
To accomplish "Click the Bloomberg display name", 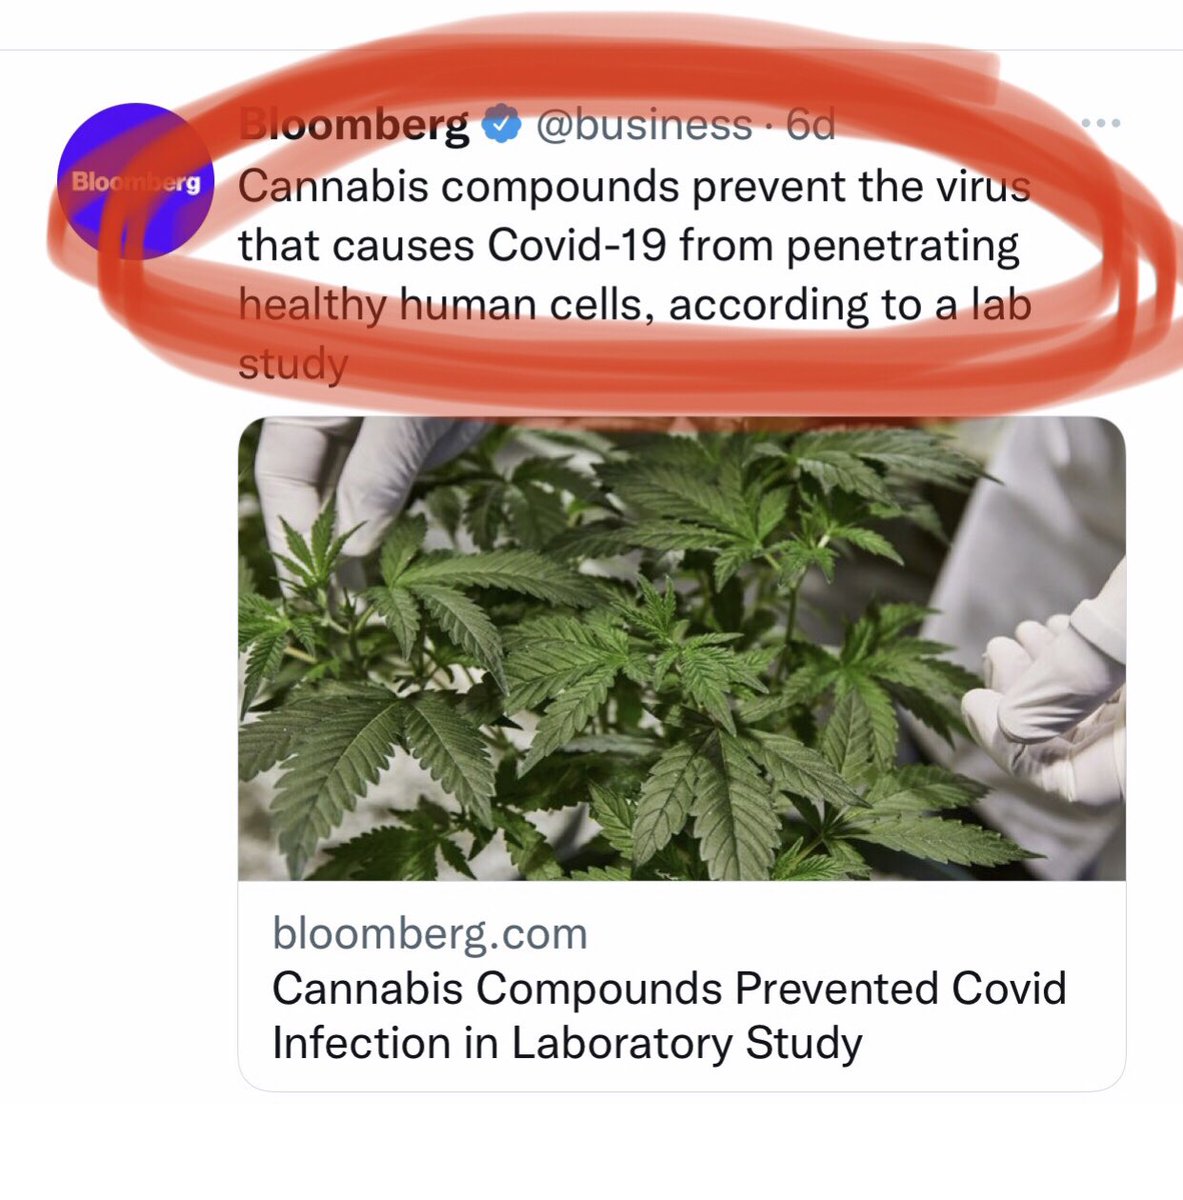I will tap(355, 125).
